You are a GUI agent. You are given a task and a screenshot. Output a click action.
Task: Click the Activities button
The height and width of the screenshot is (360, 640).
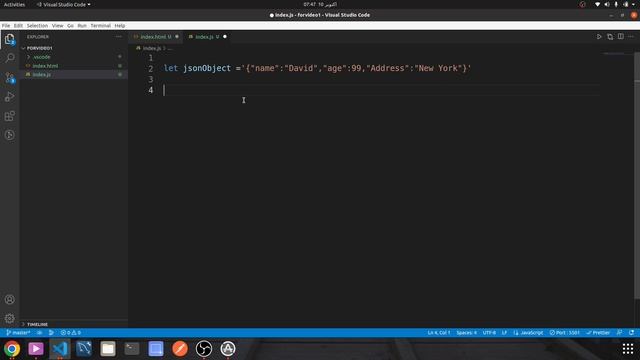tap(14, 4)
